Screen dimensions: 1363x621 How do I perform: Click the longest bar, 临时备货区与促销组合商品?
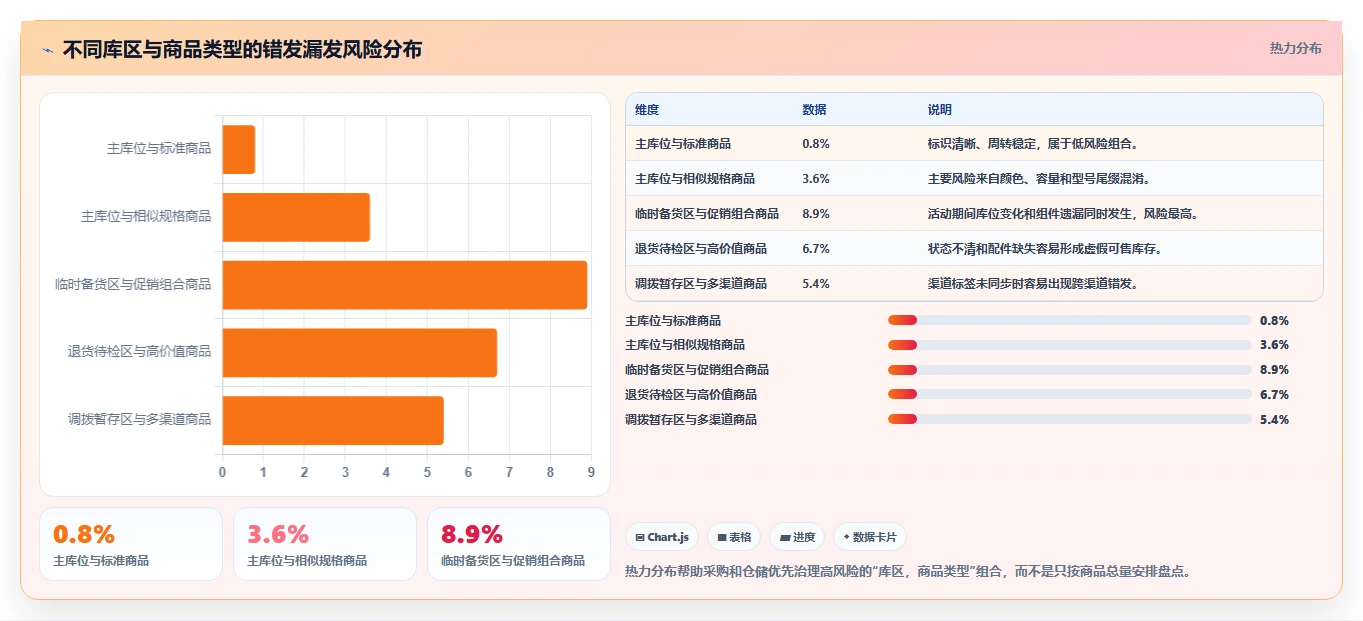pos(405,285)
